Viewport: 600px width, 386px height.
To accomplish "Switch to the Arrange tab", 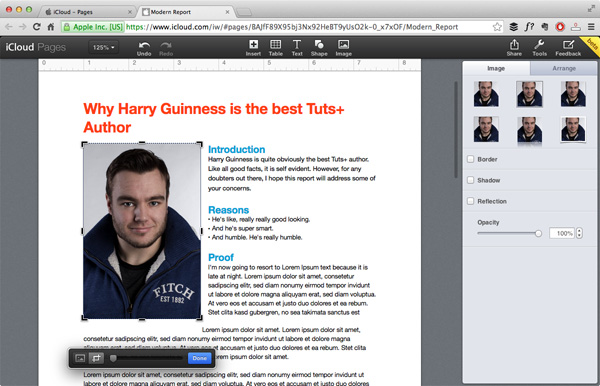I will 564,68.
